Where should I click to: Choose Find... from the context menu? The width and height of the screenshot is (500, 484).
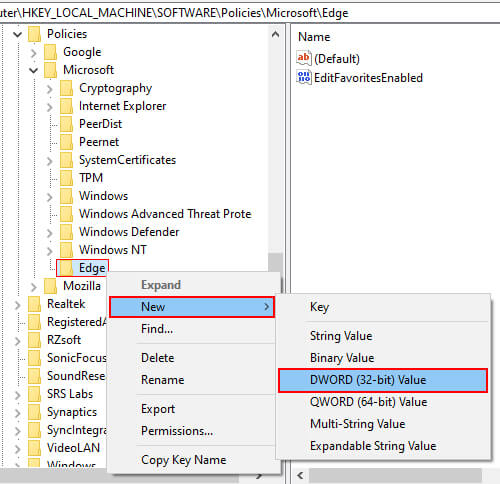coord(192,329)
